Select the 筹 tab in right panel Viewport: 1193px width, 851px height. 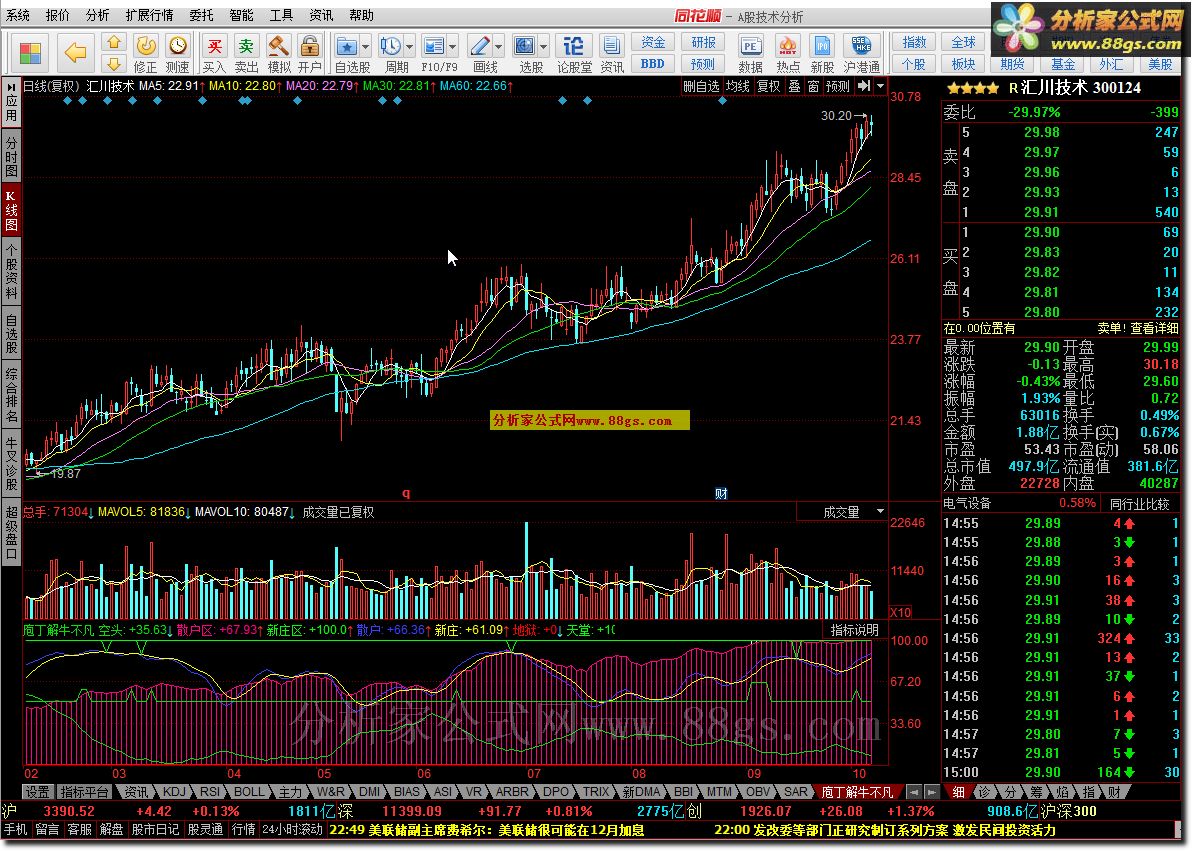click(x=1036, y=792)
